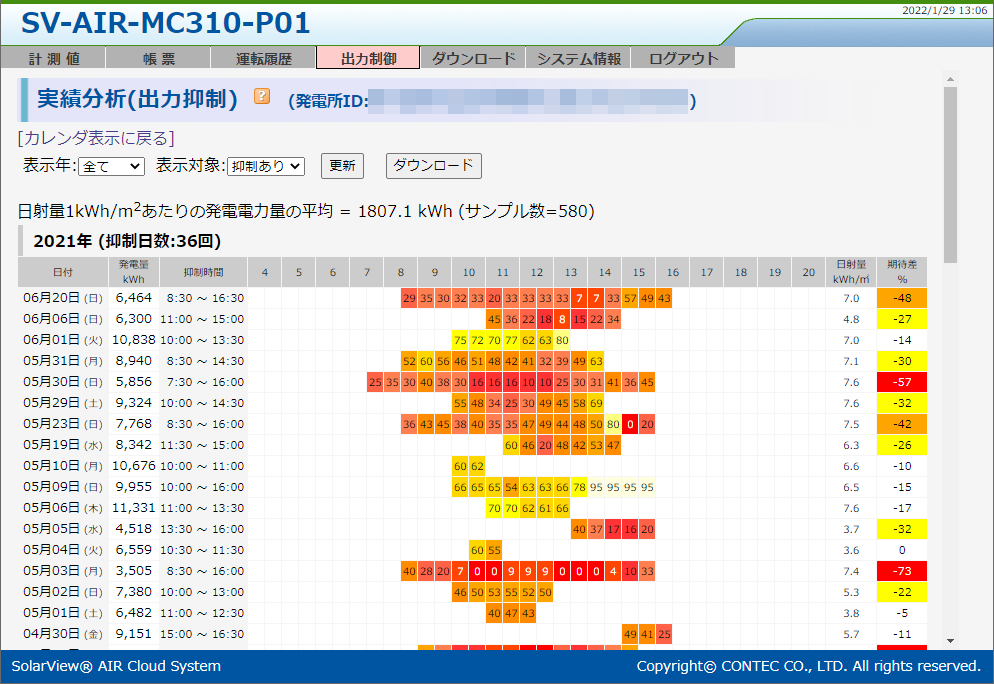
Task: Click the scrollbar down arrow
Action: 949,640
